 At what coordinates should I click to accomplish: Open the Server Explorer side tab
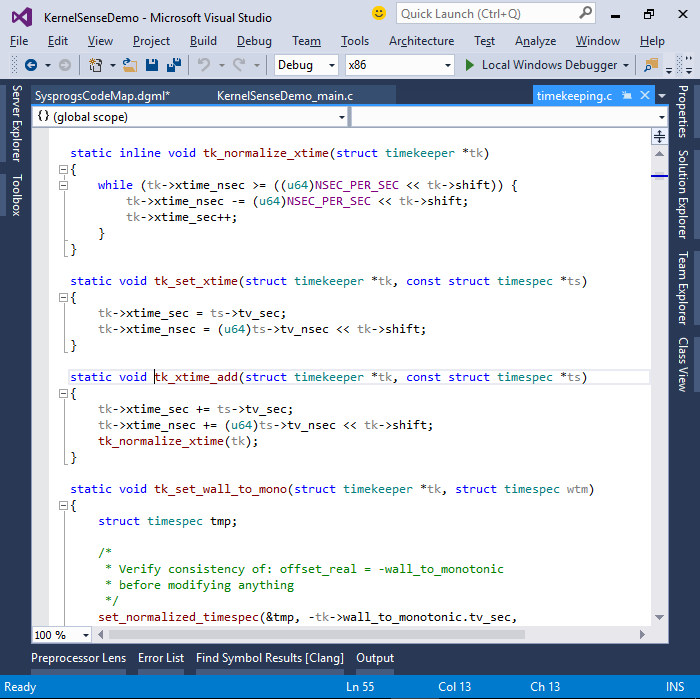pos(17,123)
